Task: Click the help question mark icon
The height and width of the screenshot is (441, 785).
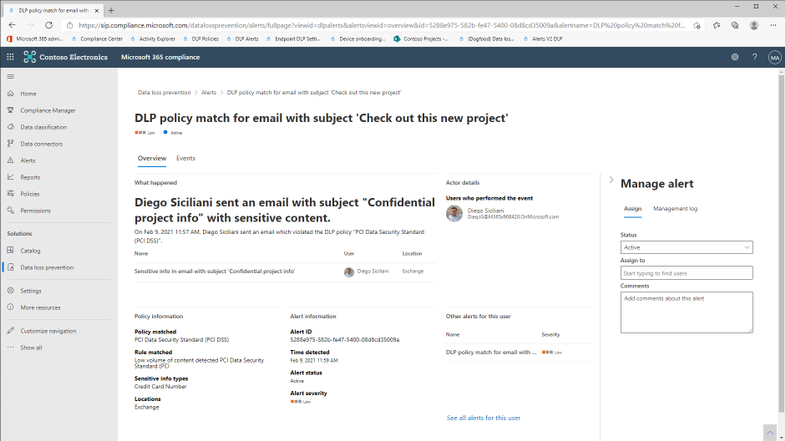Action: pos(754,57)
